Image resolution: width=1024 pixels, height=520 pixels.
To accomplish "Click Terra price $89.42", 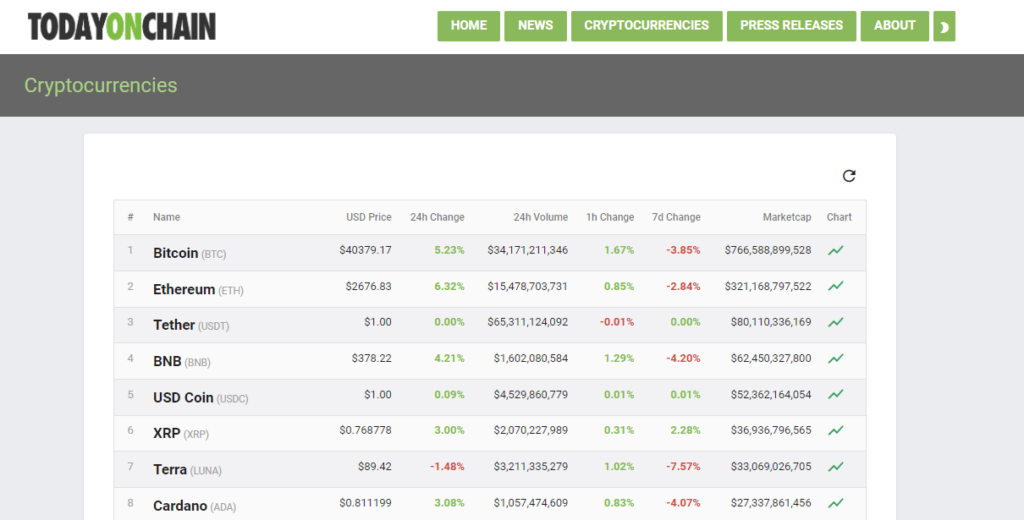I will 375,466.
